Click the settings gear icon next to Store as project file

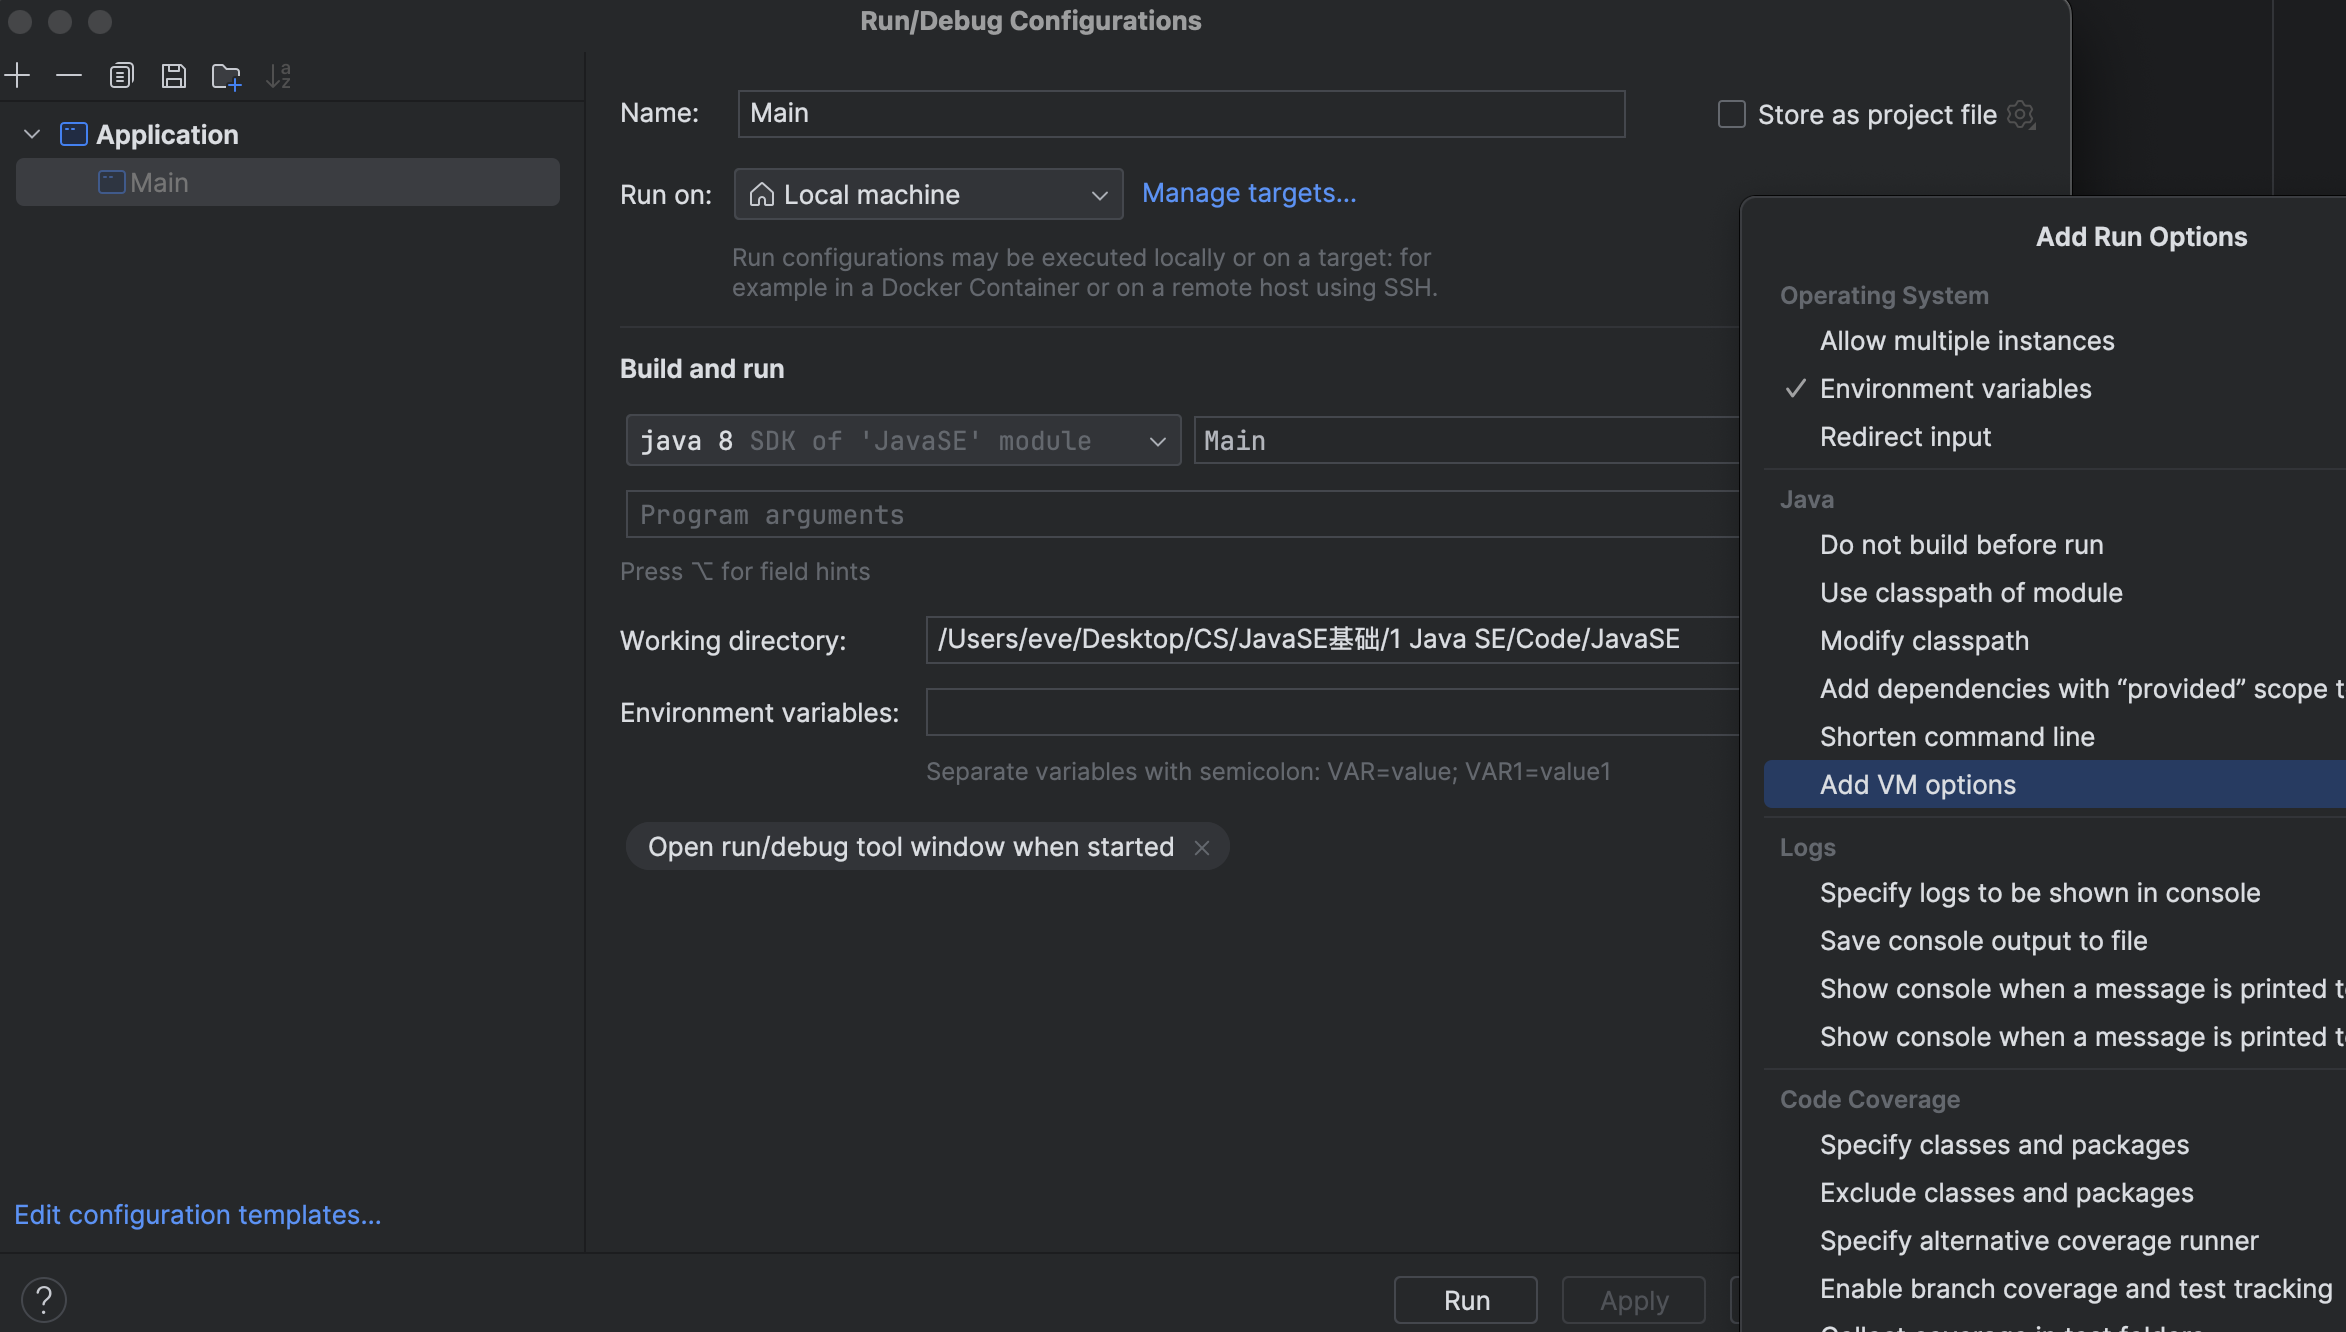[x=2021, y=114]
